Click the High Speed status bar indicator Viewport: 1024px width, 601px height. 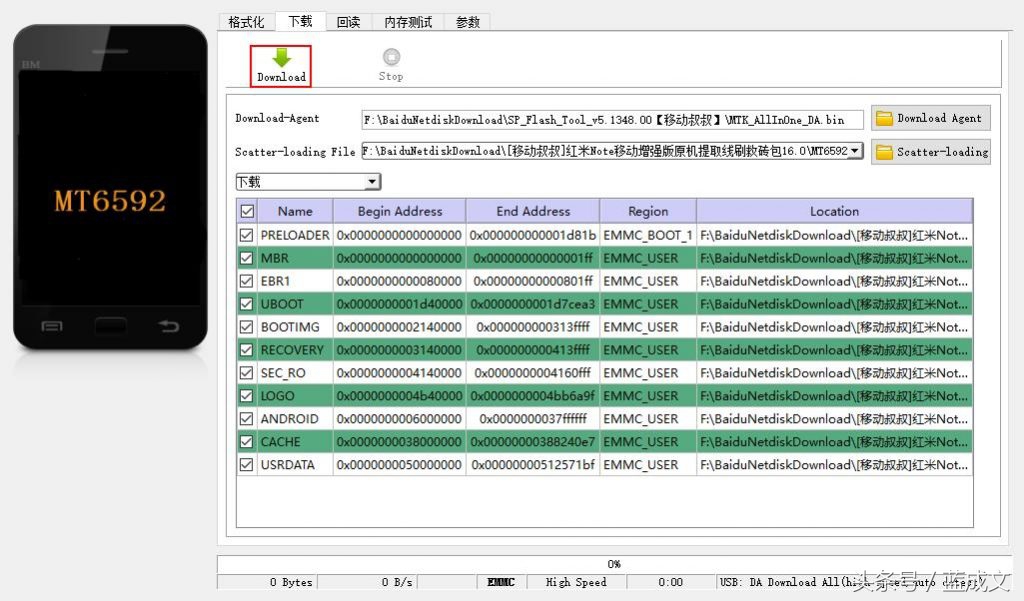pyautogui.click(x=577, y=581)
